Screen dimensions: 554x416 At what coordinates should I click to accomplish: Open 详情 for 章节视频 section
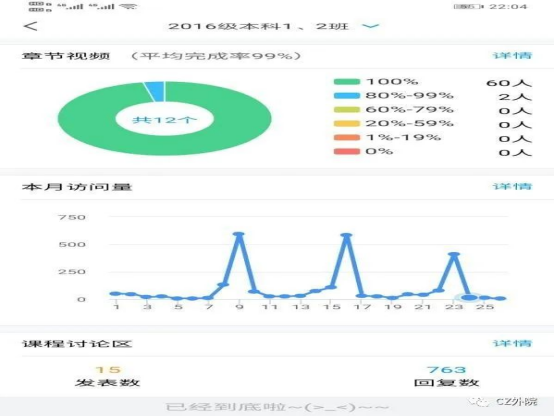(512, 55)
